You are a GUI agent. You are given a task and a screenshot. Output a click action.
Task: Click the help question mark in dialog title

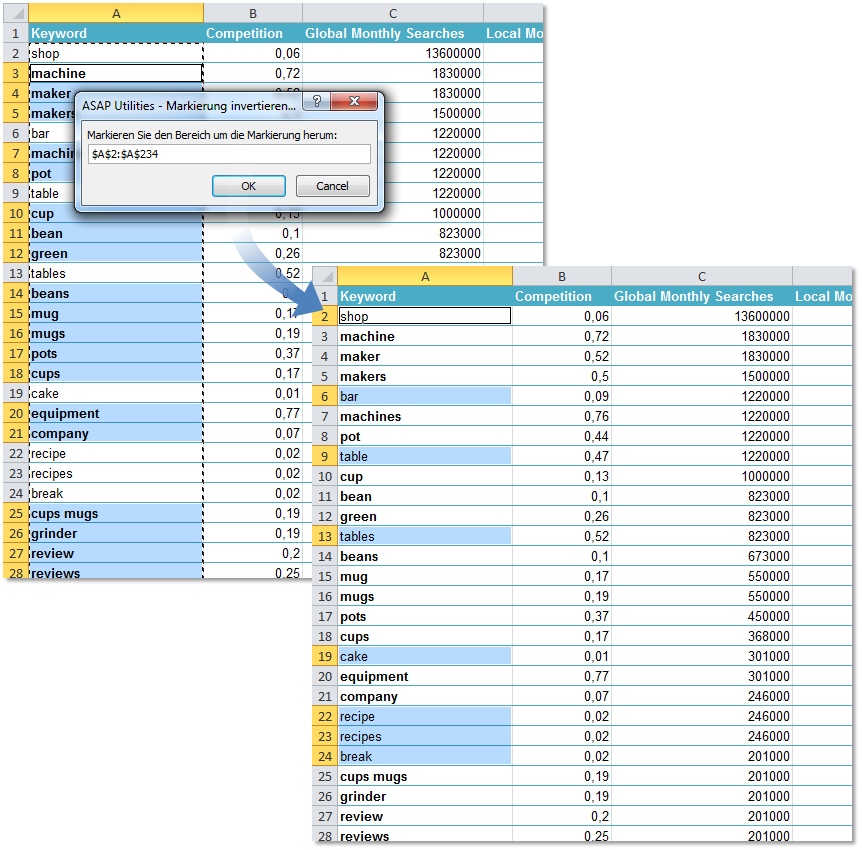[317, 101]
